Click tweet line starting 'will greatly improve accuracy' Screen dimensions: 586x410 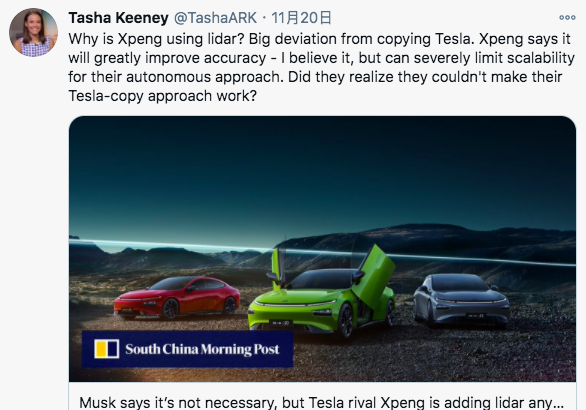point(321,58)
